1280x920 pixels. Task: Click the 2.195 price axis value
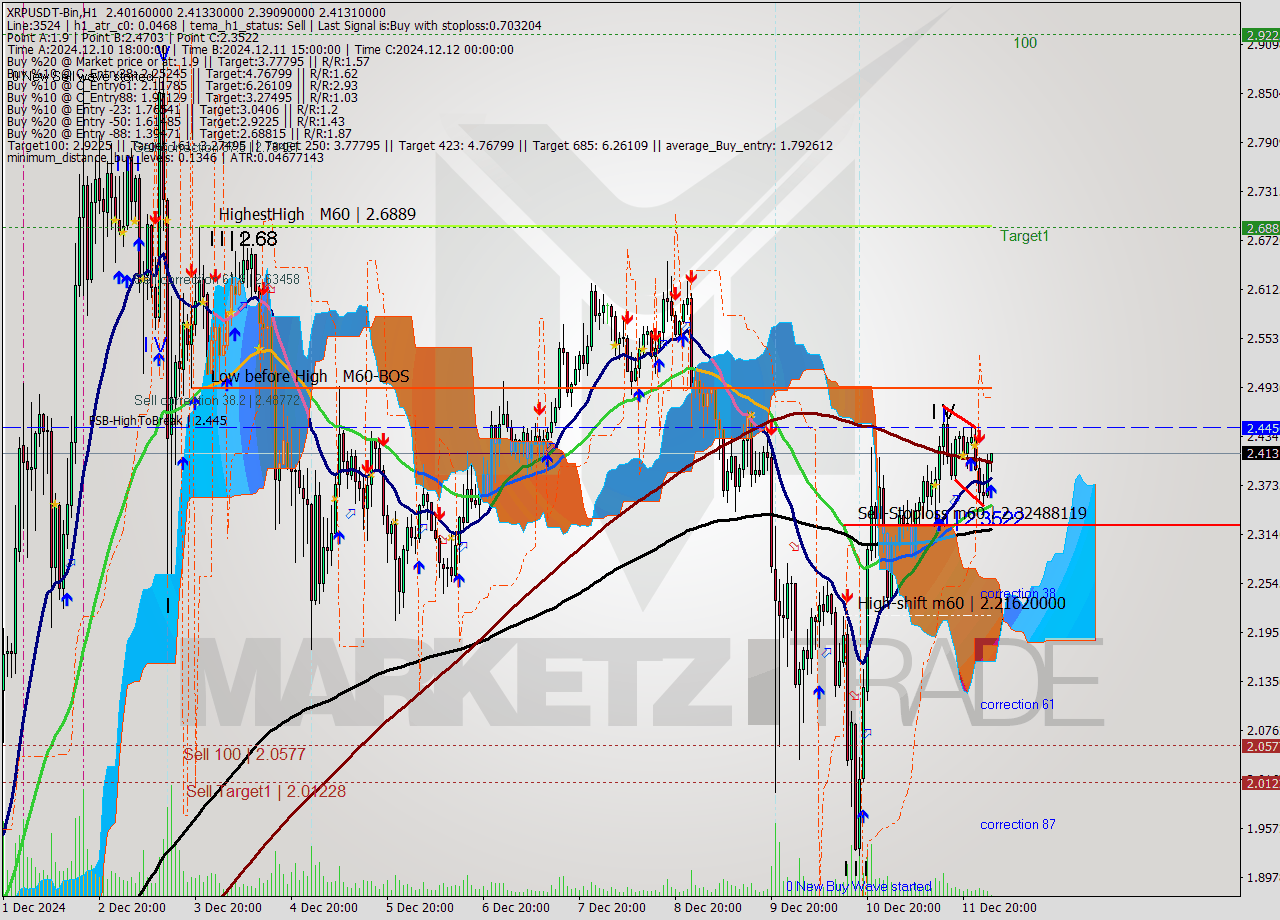(1262, 633)
